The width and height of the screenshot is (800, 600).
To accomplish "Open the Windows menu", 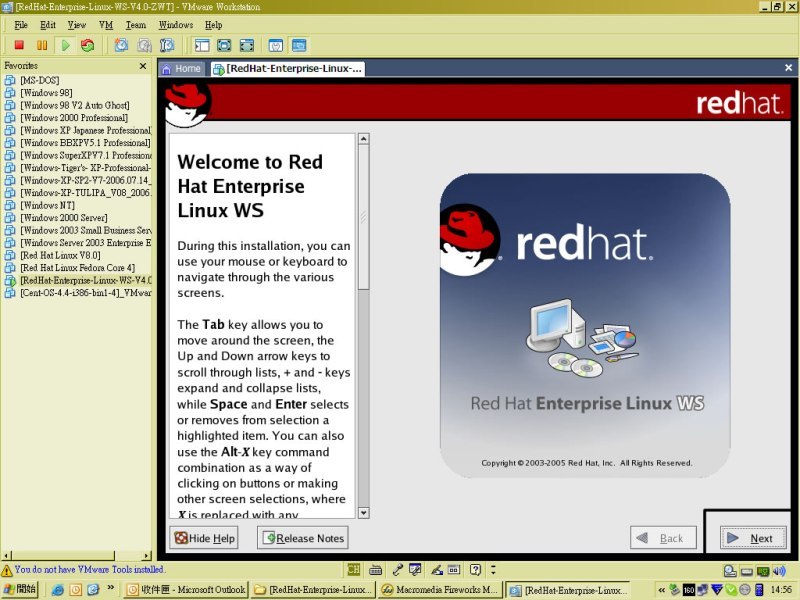I will [176, 25].
